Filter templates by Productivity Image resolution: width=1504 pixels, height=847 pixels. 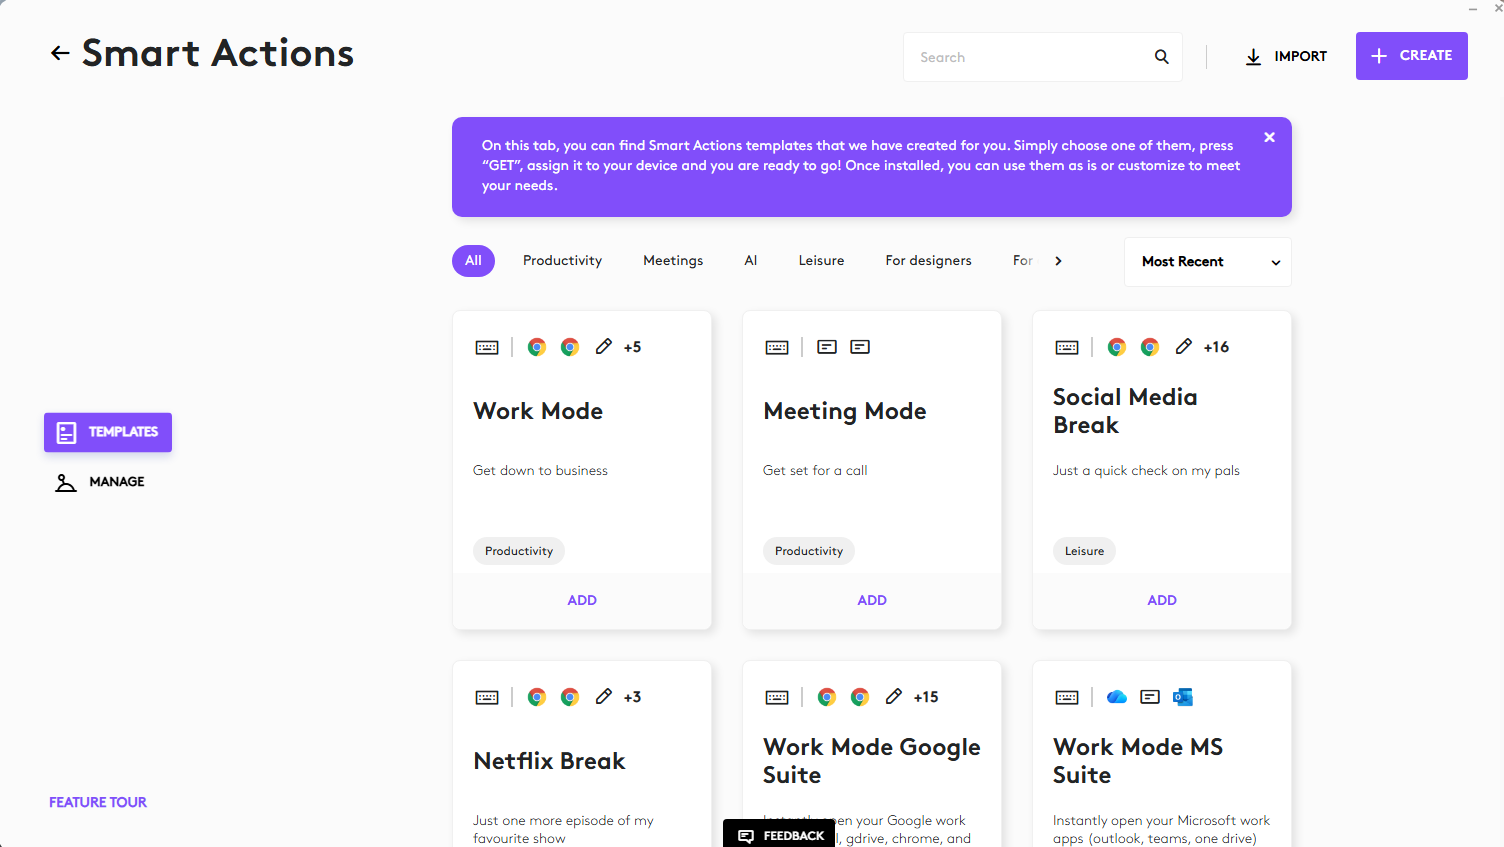562,261
